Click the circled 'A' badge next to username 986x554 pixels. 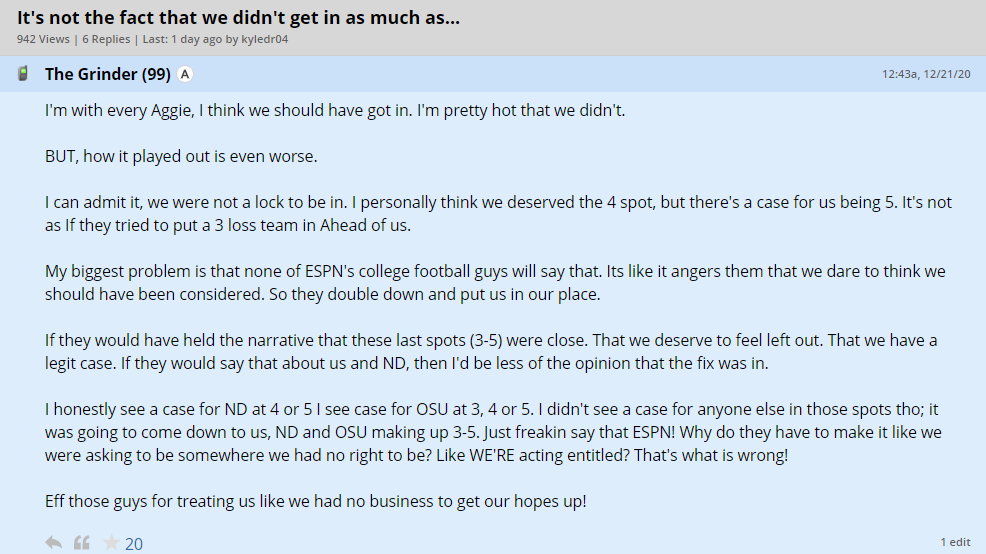pyautogui.click(x=185, y=74)
